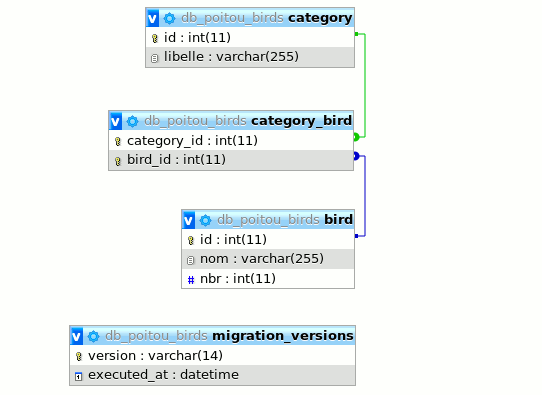542x395 pixels.
Task: Click the text-type icon beside nom
Action: [190, 260]
